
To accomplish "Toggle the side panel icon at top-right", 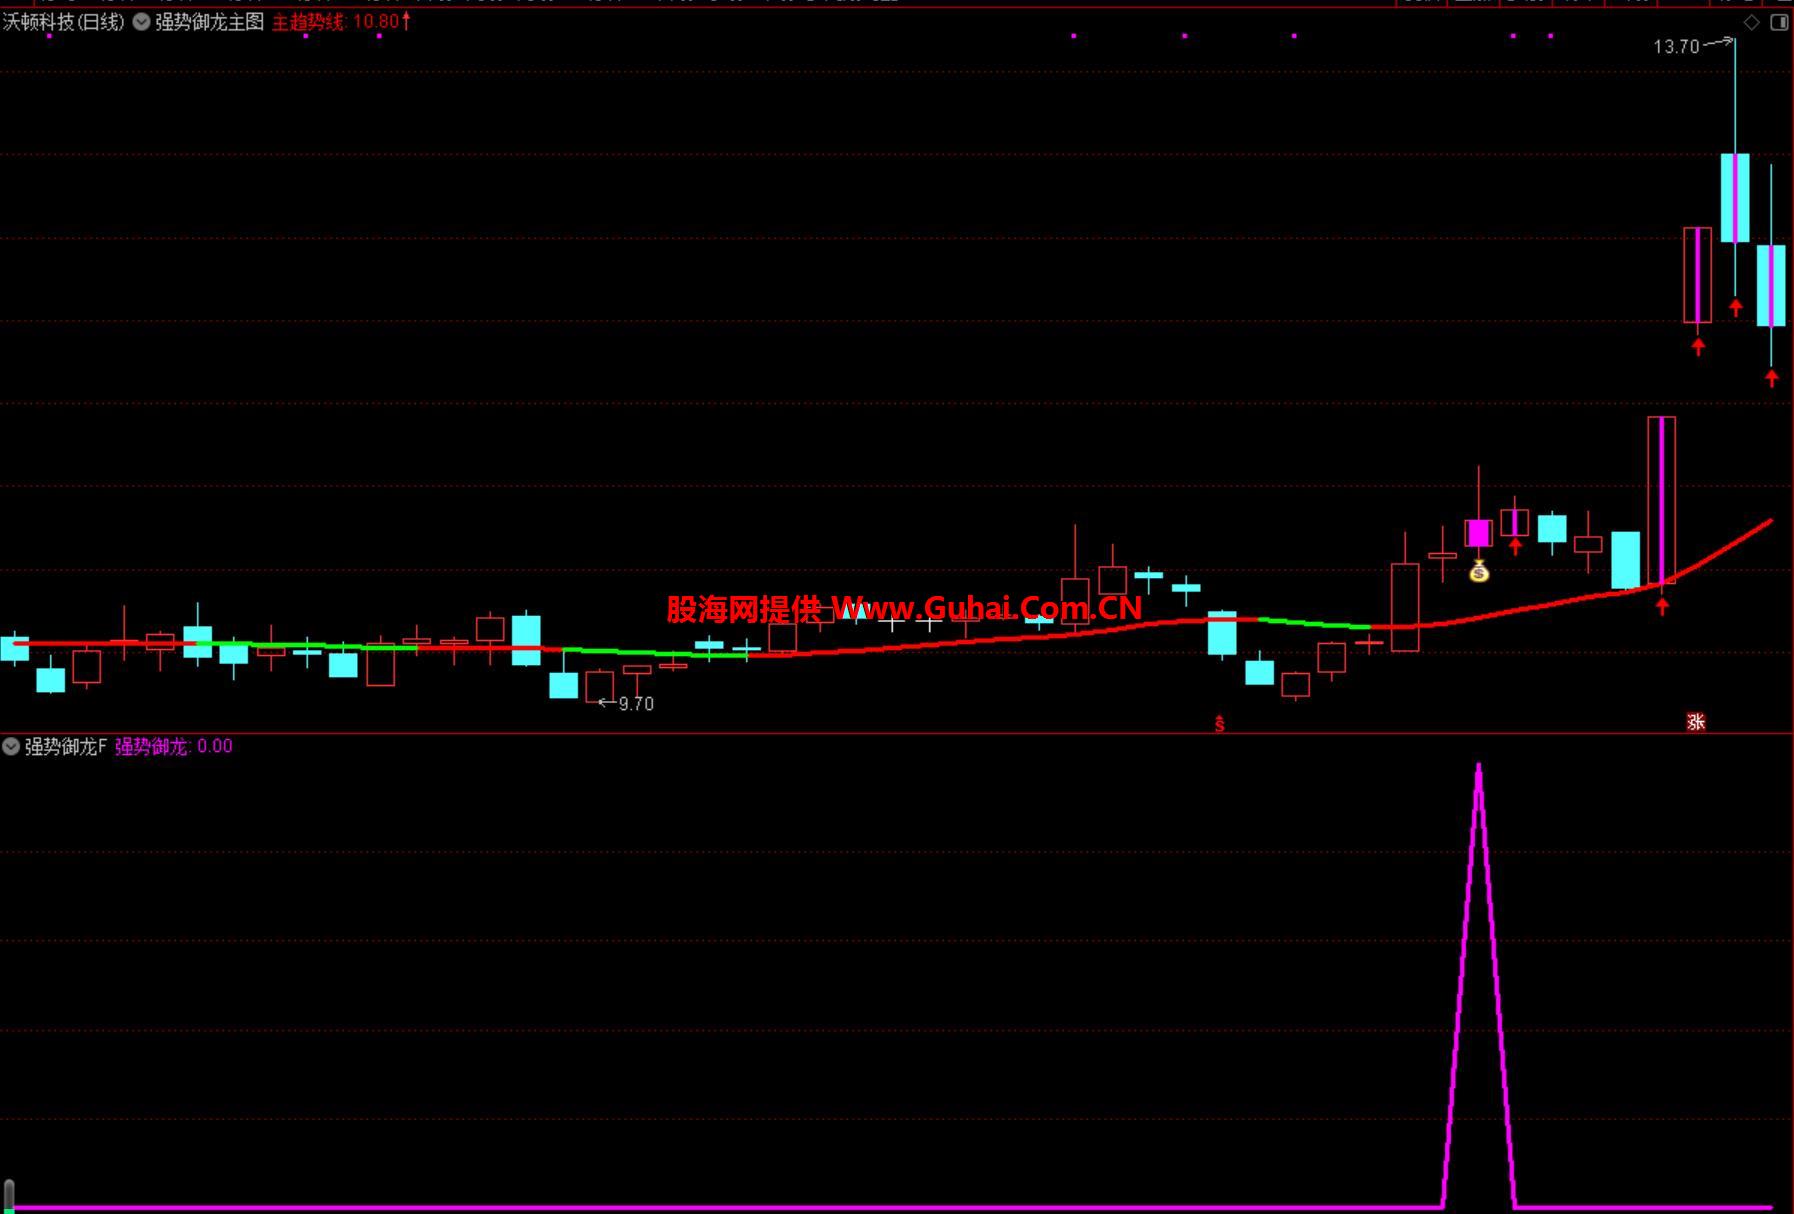I will click(x=1780, y=22).
